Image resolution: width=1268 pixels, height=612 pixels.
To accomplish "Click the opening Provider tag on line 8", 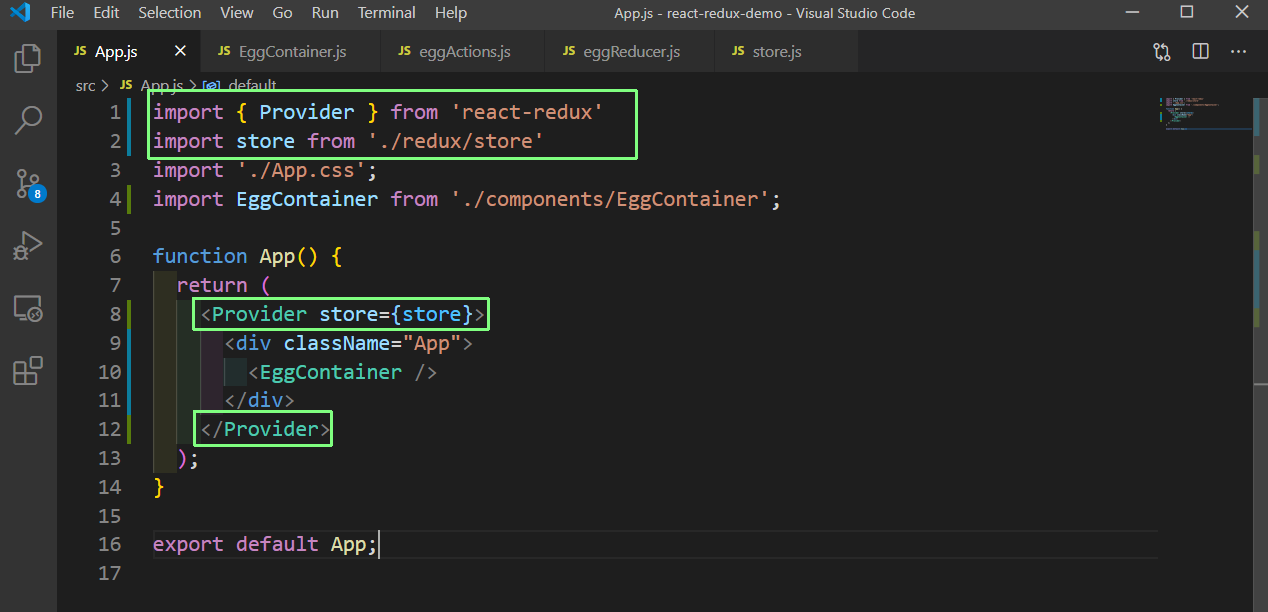I will [x=343, y=314].
